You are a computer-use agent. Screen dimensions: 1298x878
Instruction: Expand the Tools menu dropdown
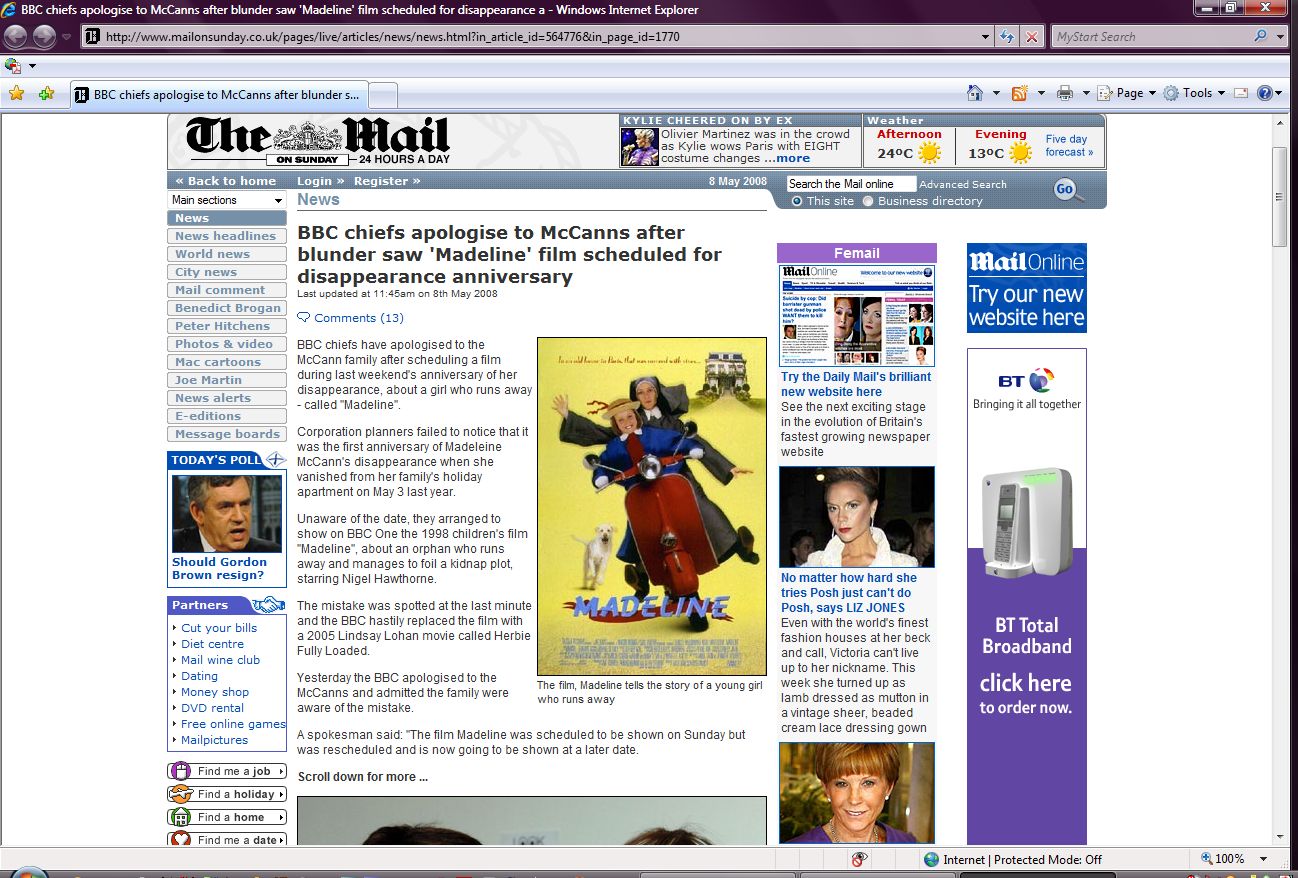pyautogui.click(x=1194, y=93)
